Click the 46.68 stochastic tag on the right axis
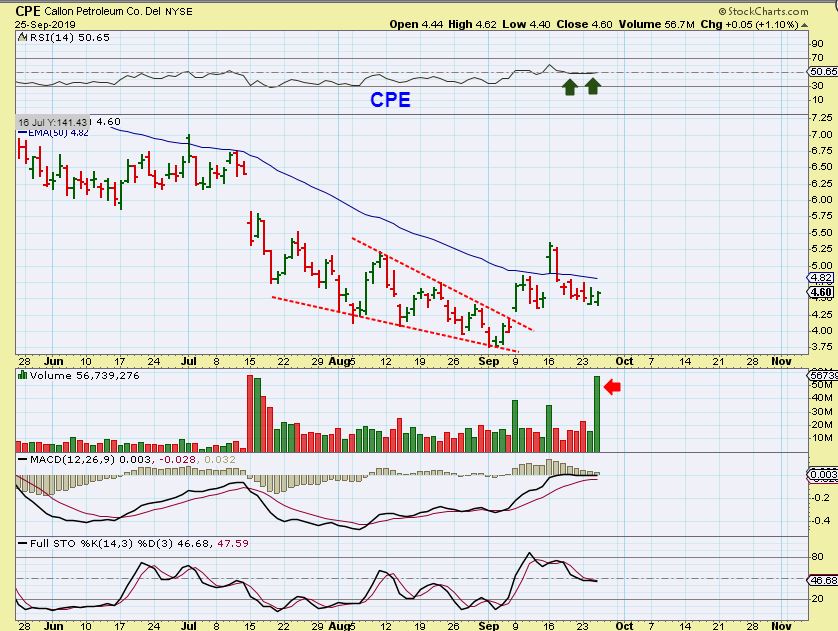Image resolution: width=838 pixels, height=631 pixels. (823, 580)
